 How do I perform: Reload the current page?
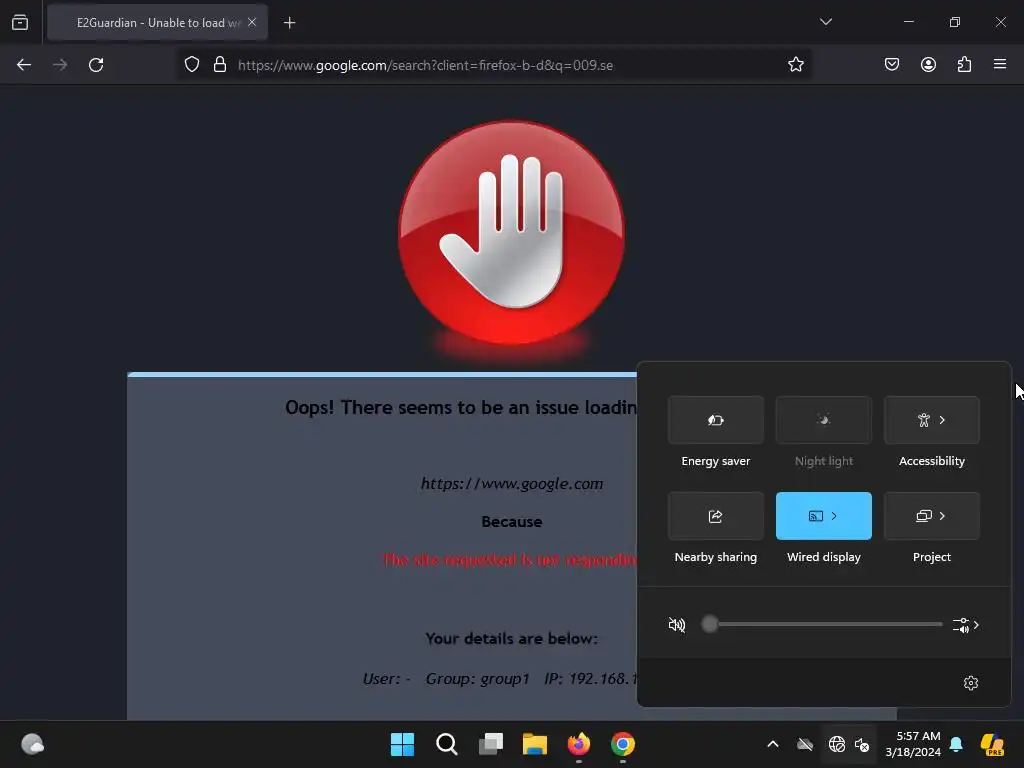tap(96, 65)
